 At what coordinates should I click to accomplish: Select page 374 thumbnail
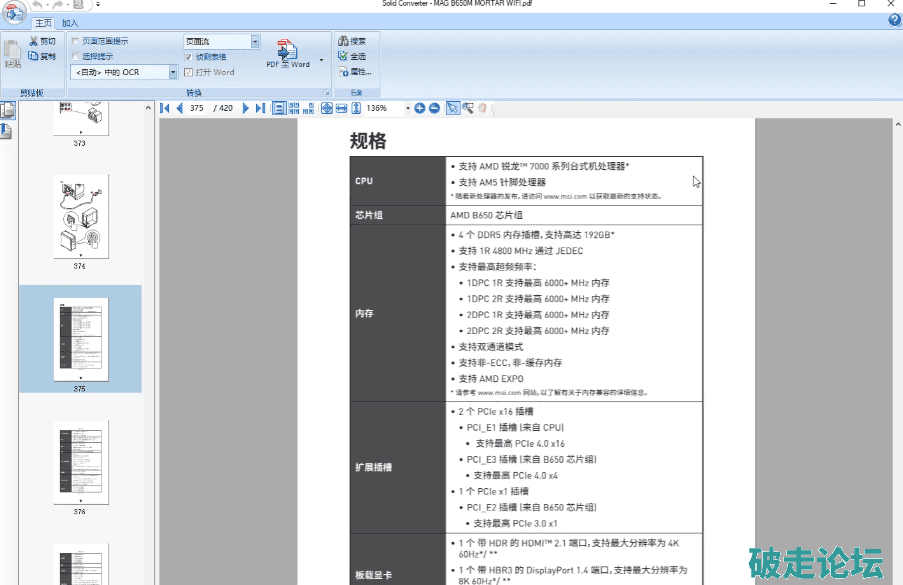[x=81, y=217]
